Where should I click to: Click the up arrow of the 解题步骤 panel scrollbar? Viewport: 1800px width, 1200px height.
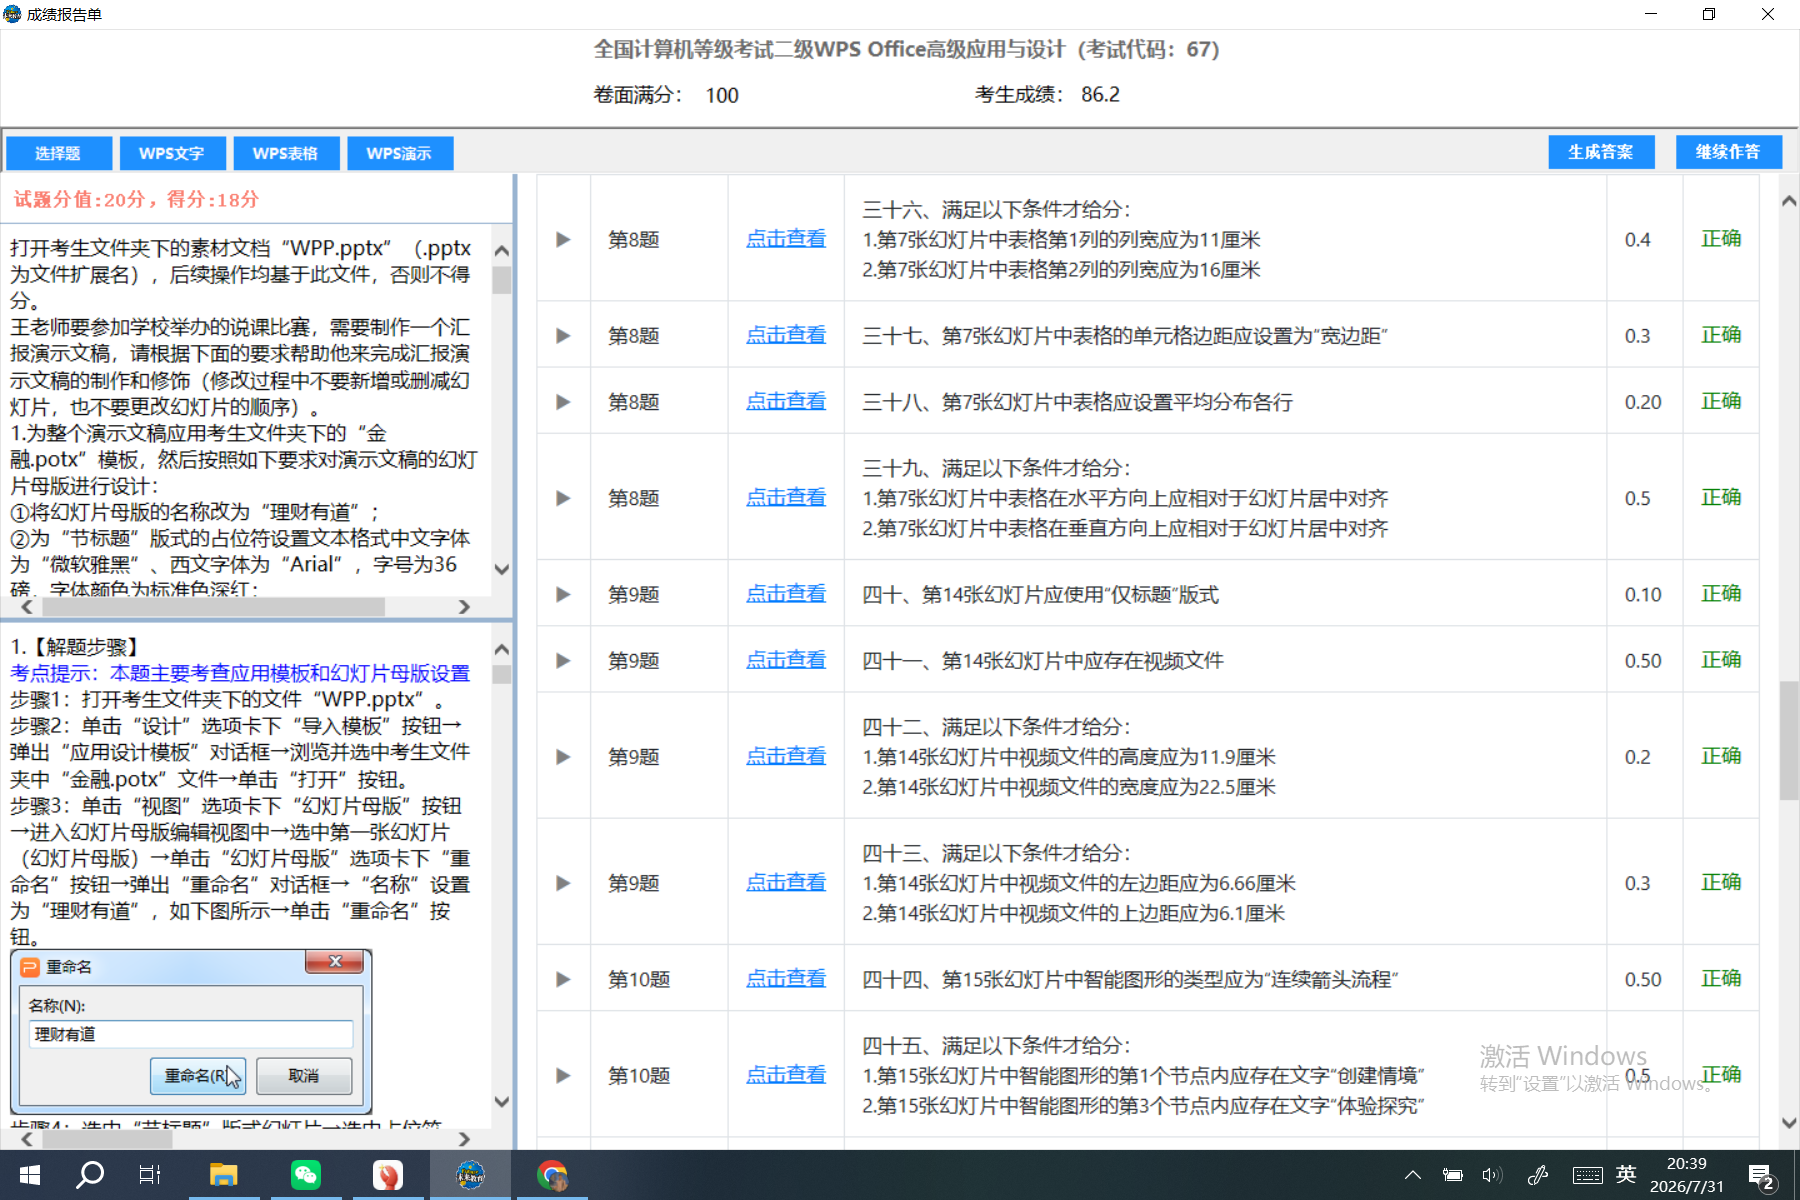point(502,649)
